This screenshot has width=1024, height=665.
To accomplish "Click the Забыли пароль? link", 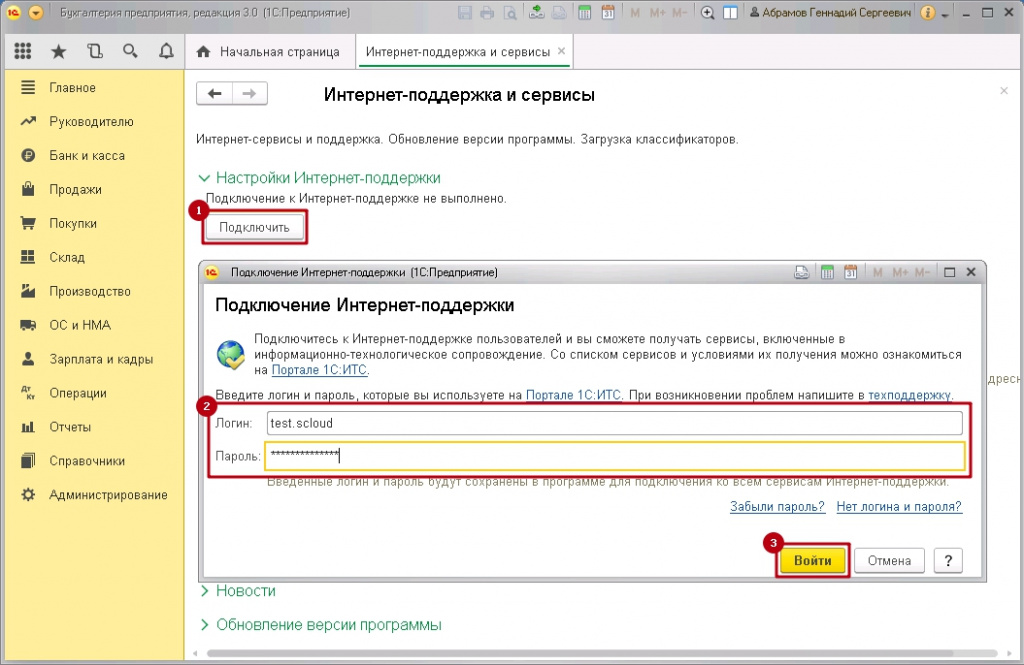I will (777, 506).
